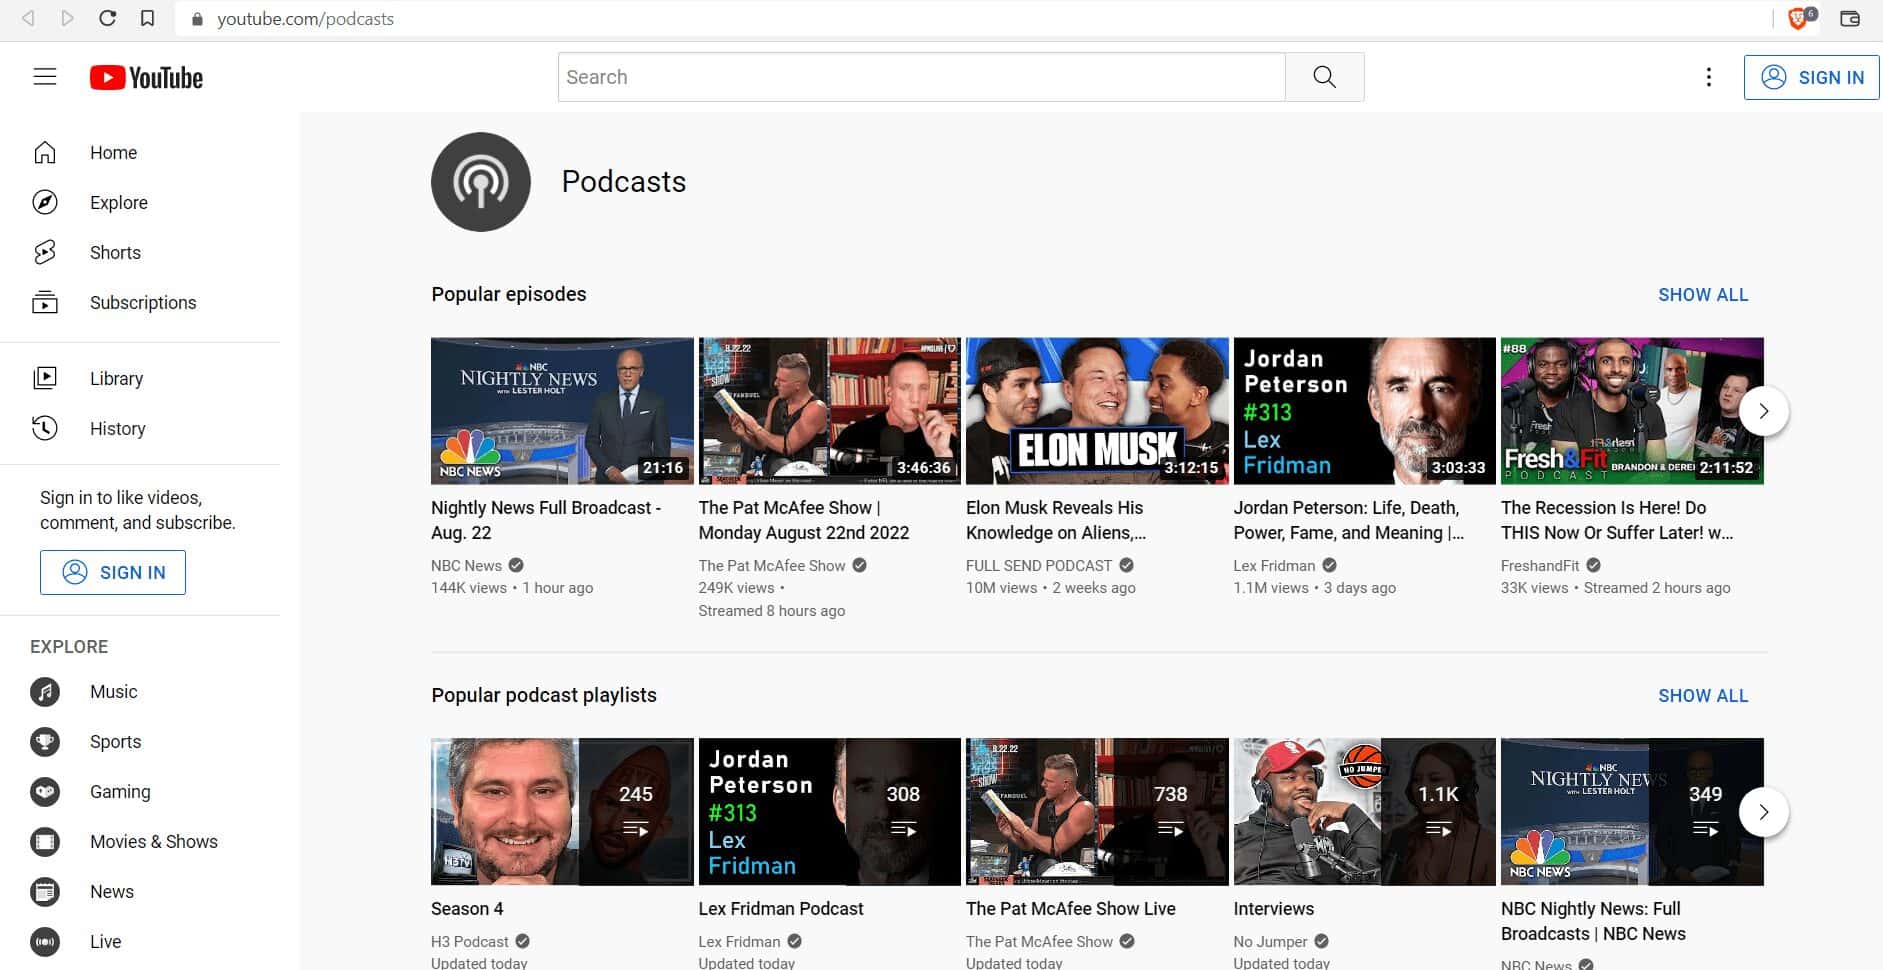Open Home in sidebar
1883x970 pixels.
[x=140, y=152]
